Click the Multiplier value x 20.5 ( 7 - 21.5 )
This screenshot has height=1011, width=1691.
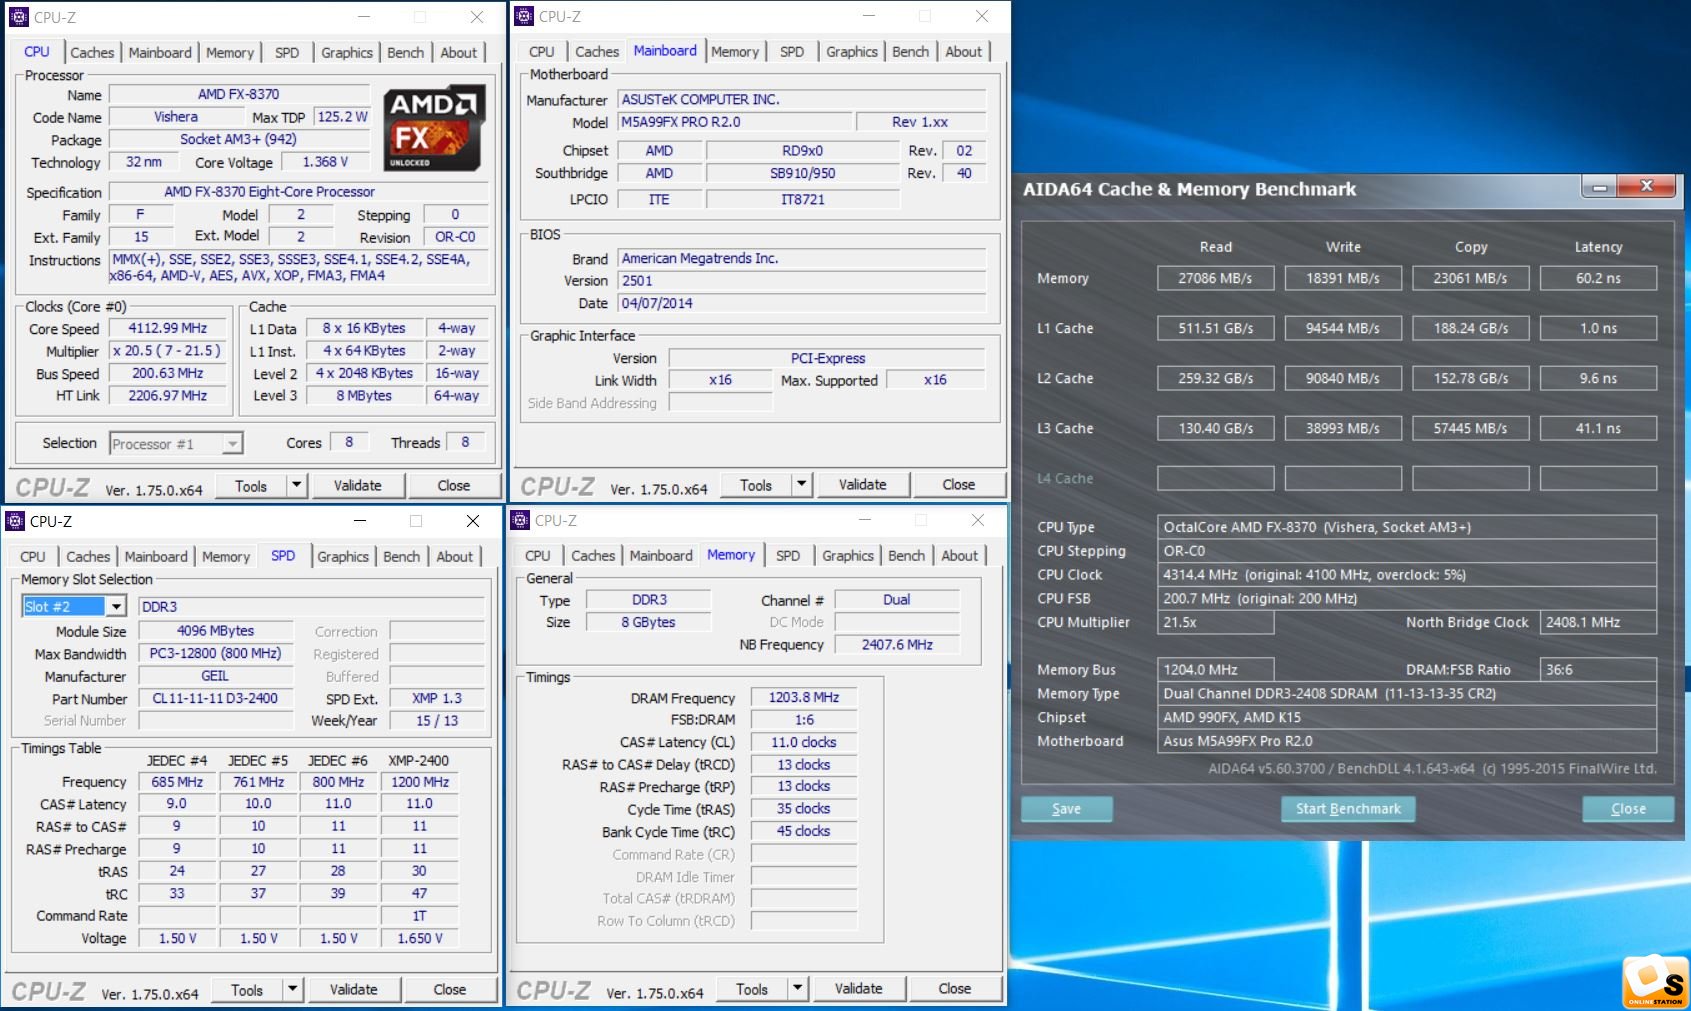point(168,351)
